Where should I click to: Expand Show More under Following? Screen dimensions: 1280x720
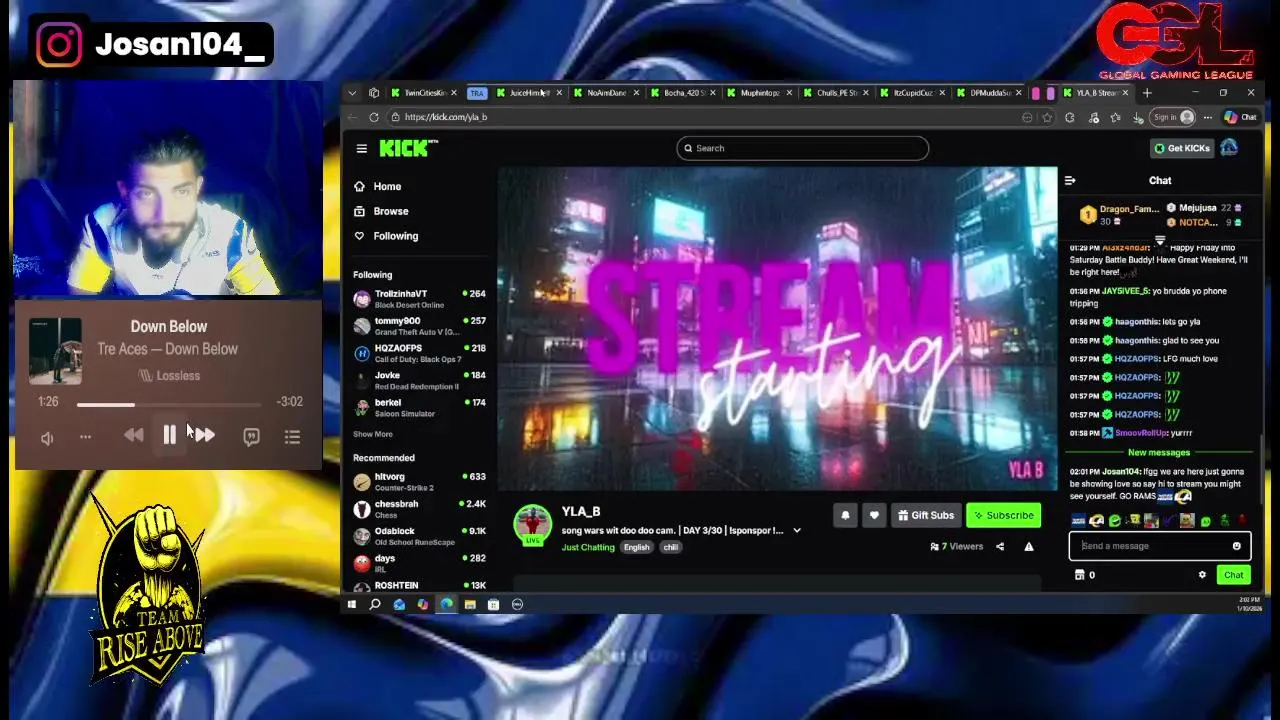point(372,434)
